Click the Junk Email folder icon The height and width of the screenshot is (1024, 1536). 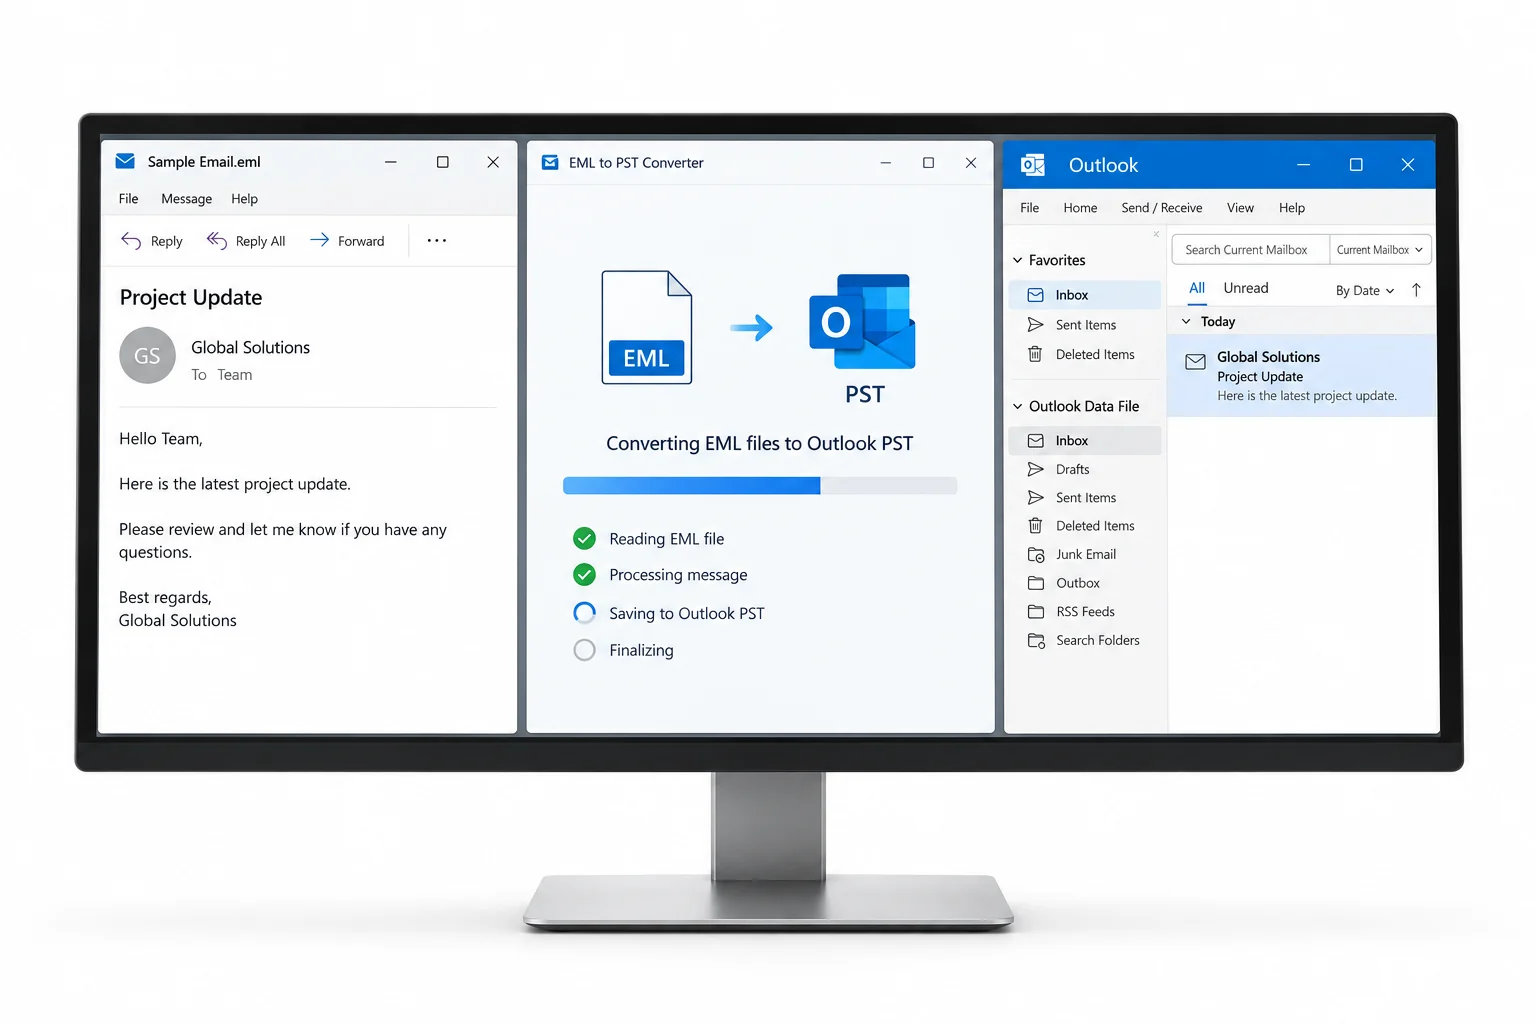point(1036,554)
